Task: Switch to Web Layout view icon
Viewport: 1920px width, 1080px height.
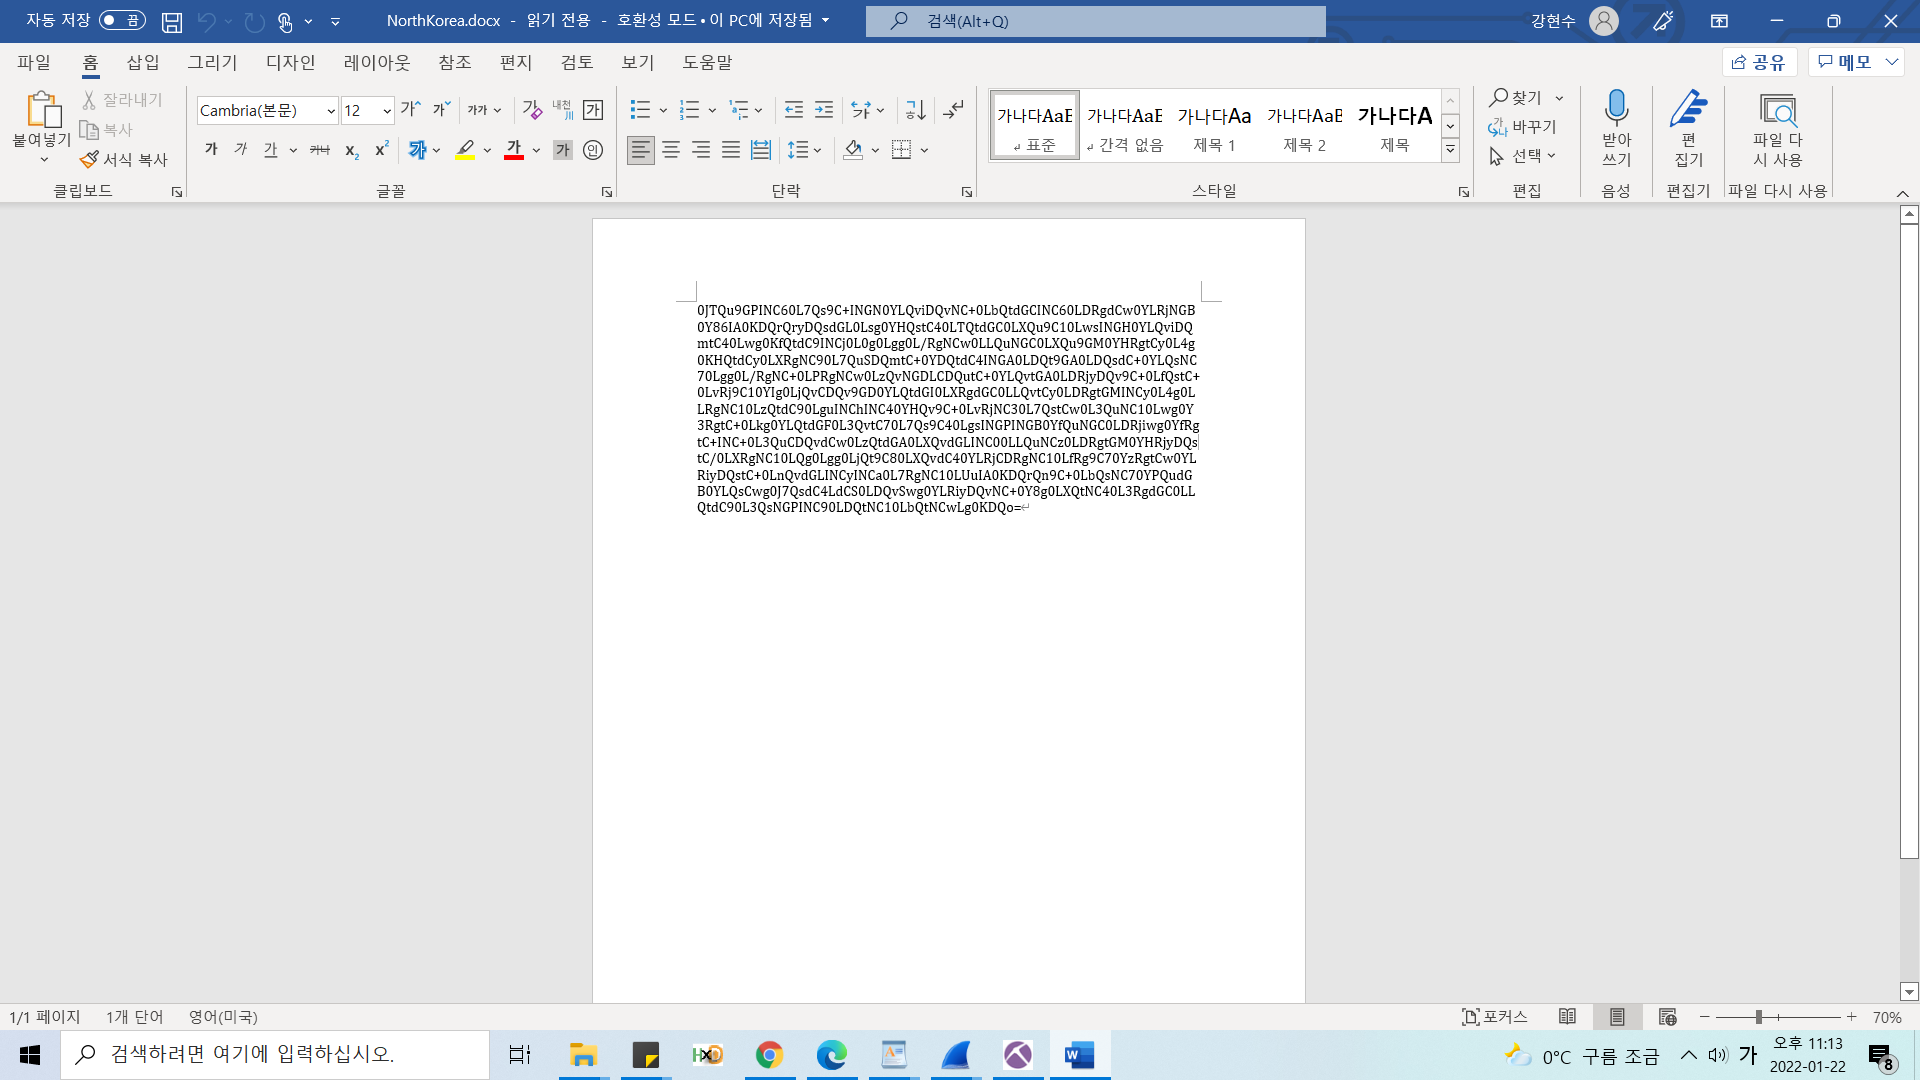Action: coord(1667,1017)
